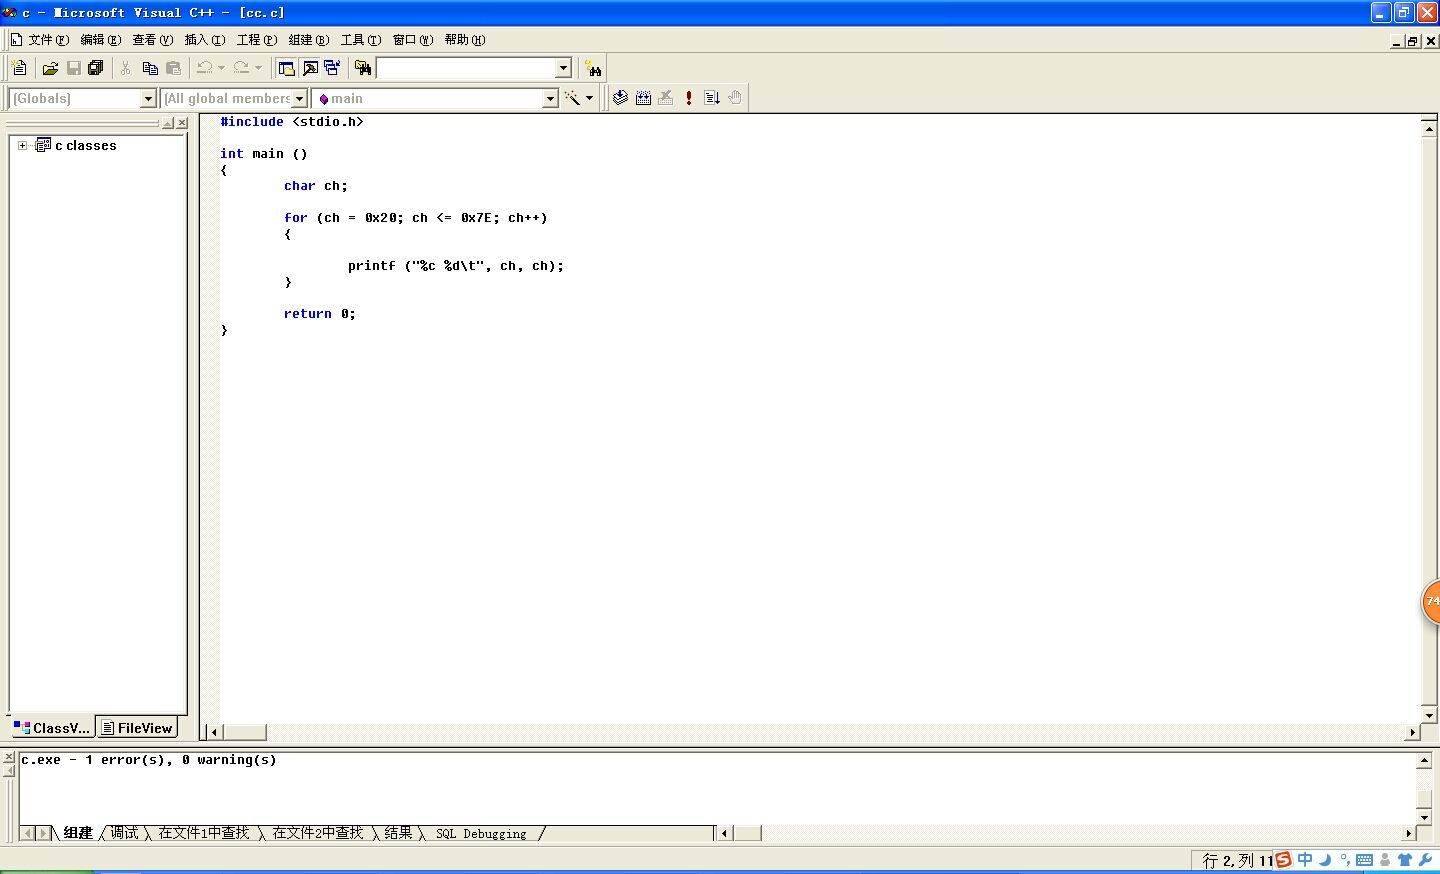Click the workspace panel docking toggle button
This screenshot has width=1440, height=874.
coord(168,123)
